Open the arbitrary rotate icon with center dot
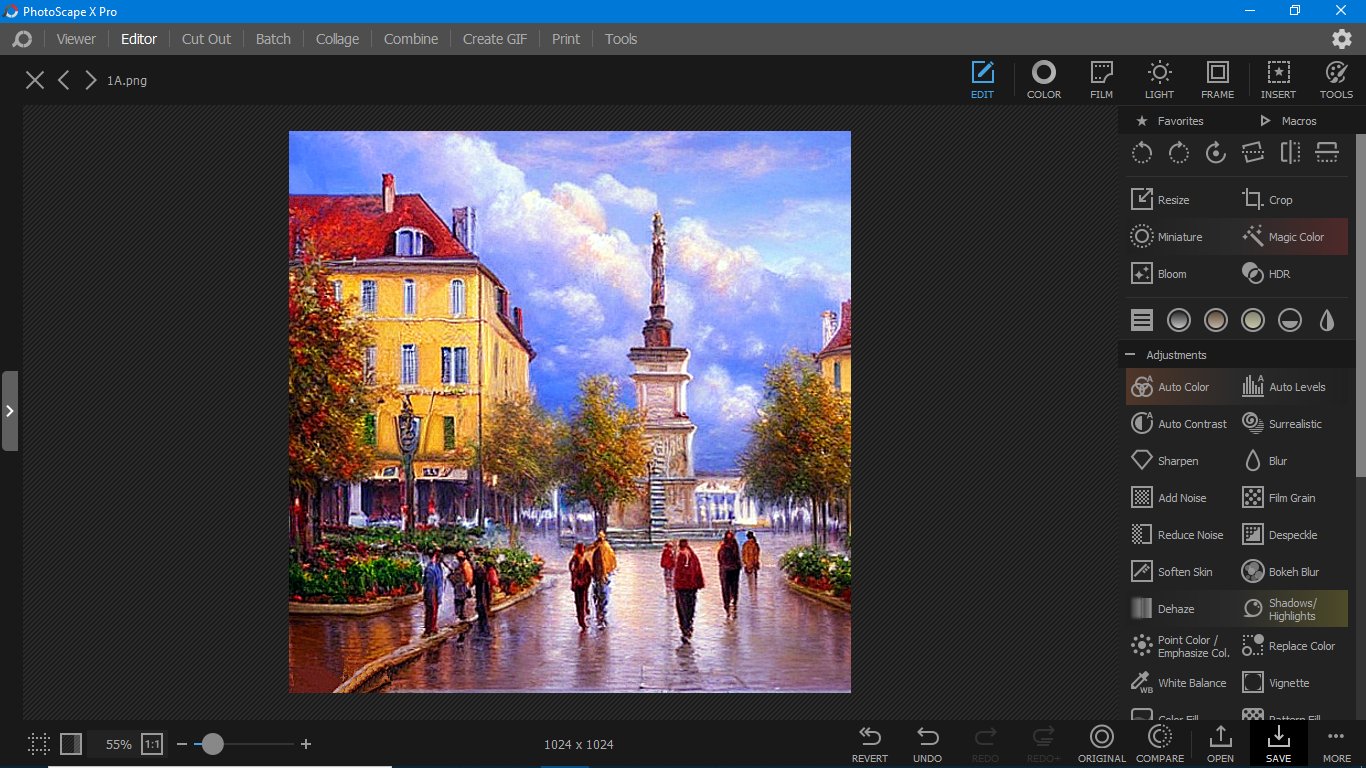The image size is (1366, 768). (1216, 153)
